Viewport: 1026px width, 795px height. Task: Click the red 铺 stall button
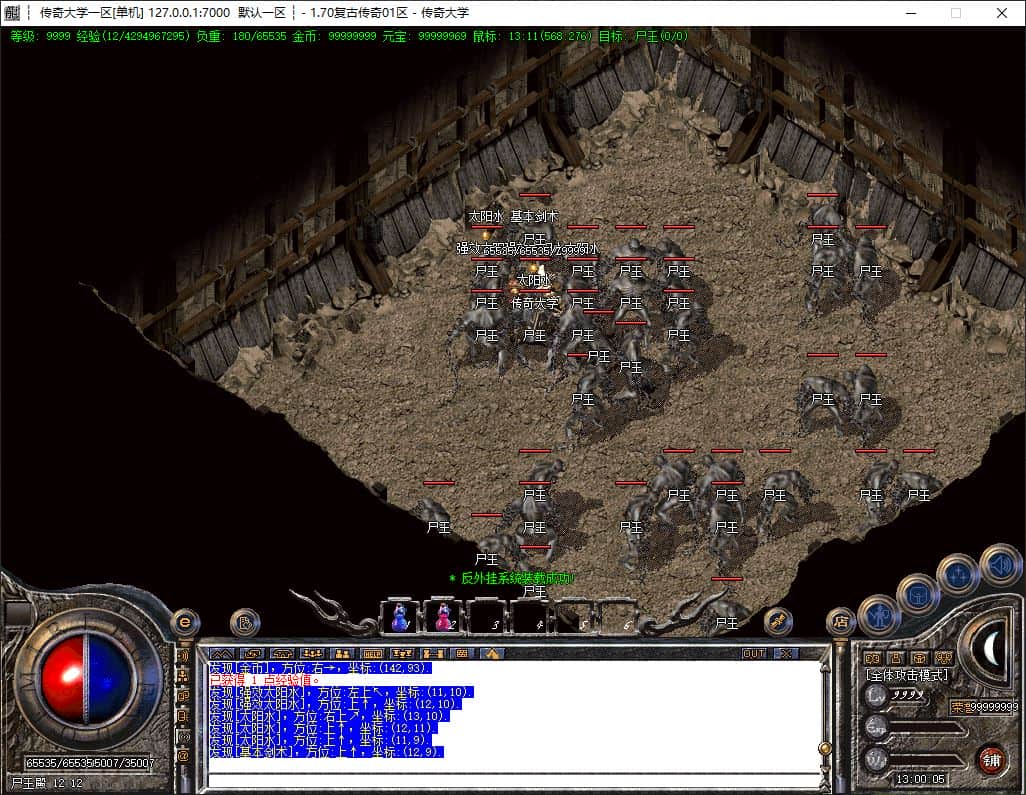[x=991, y=760]
